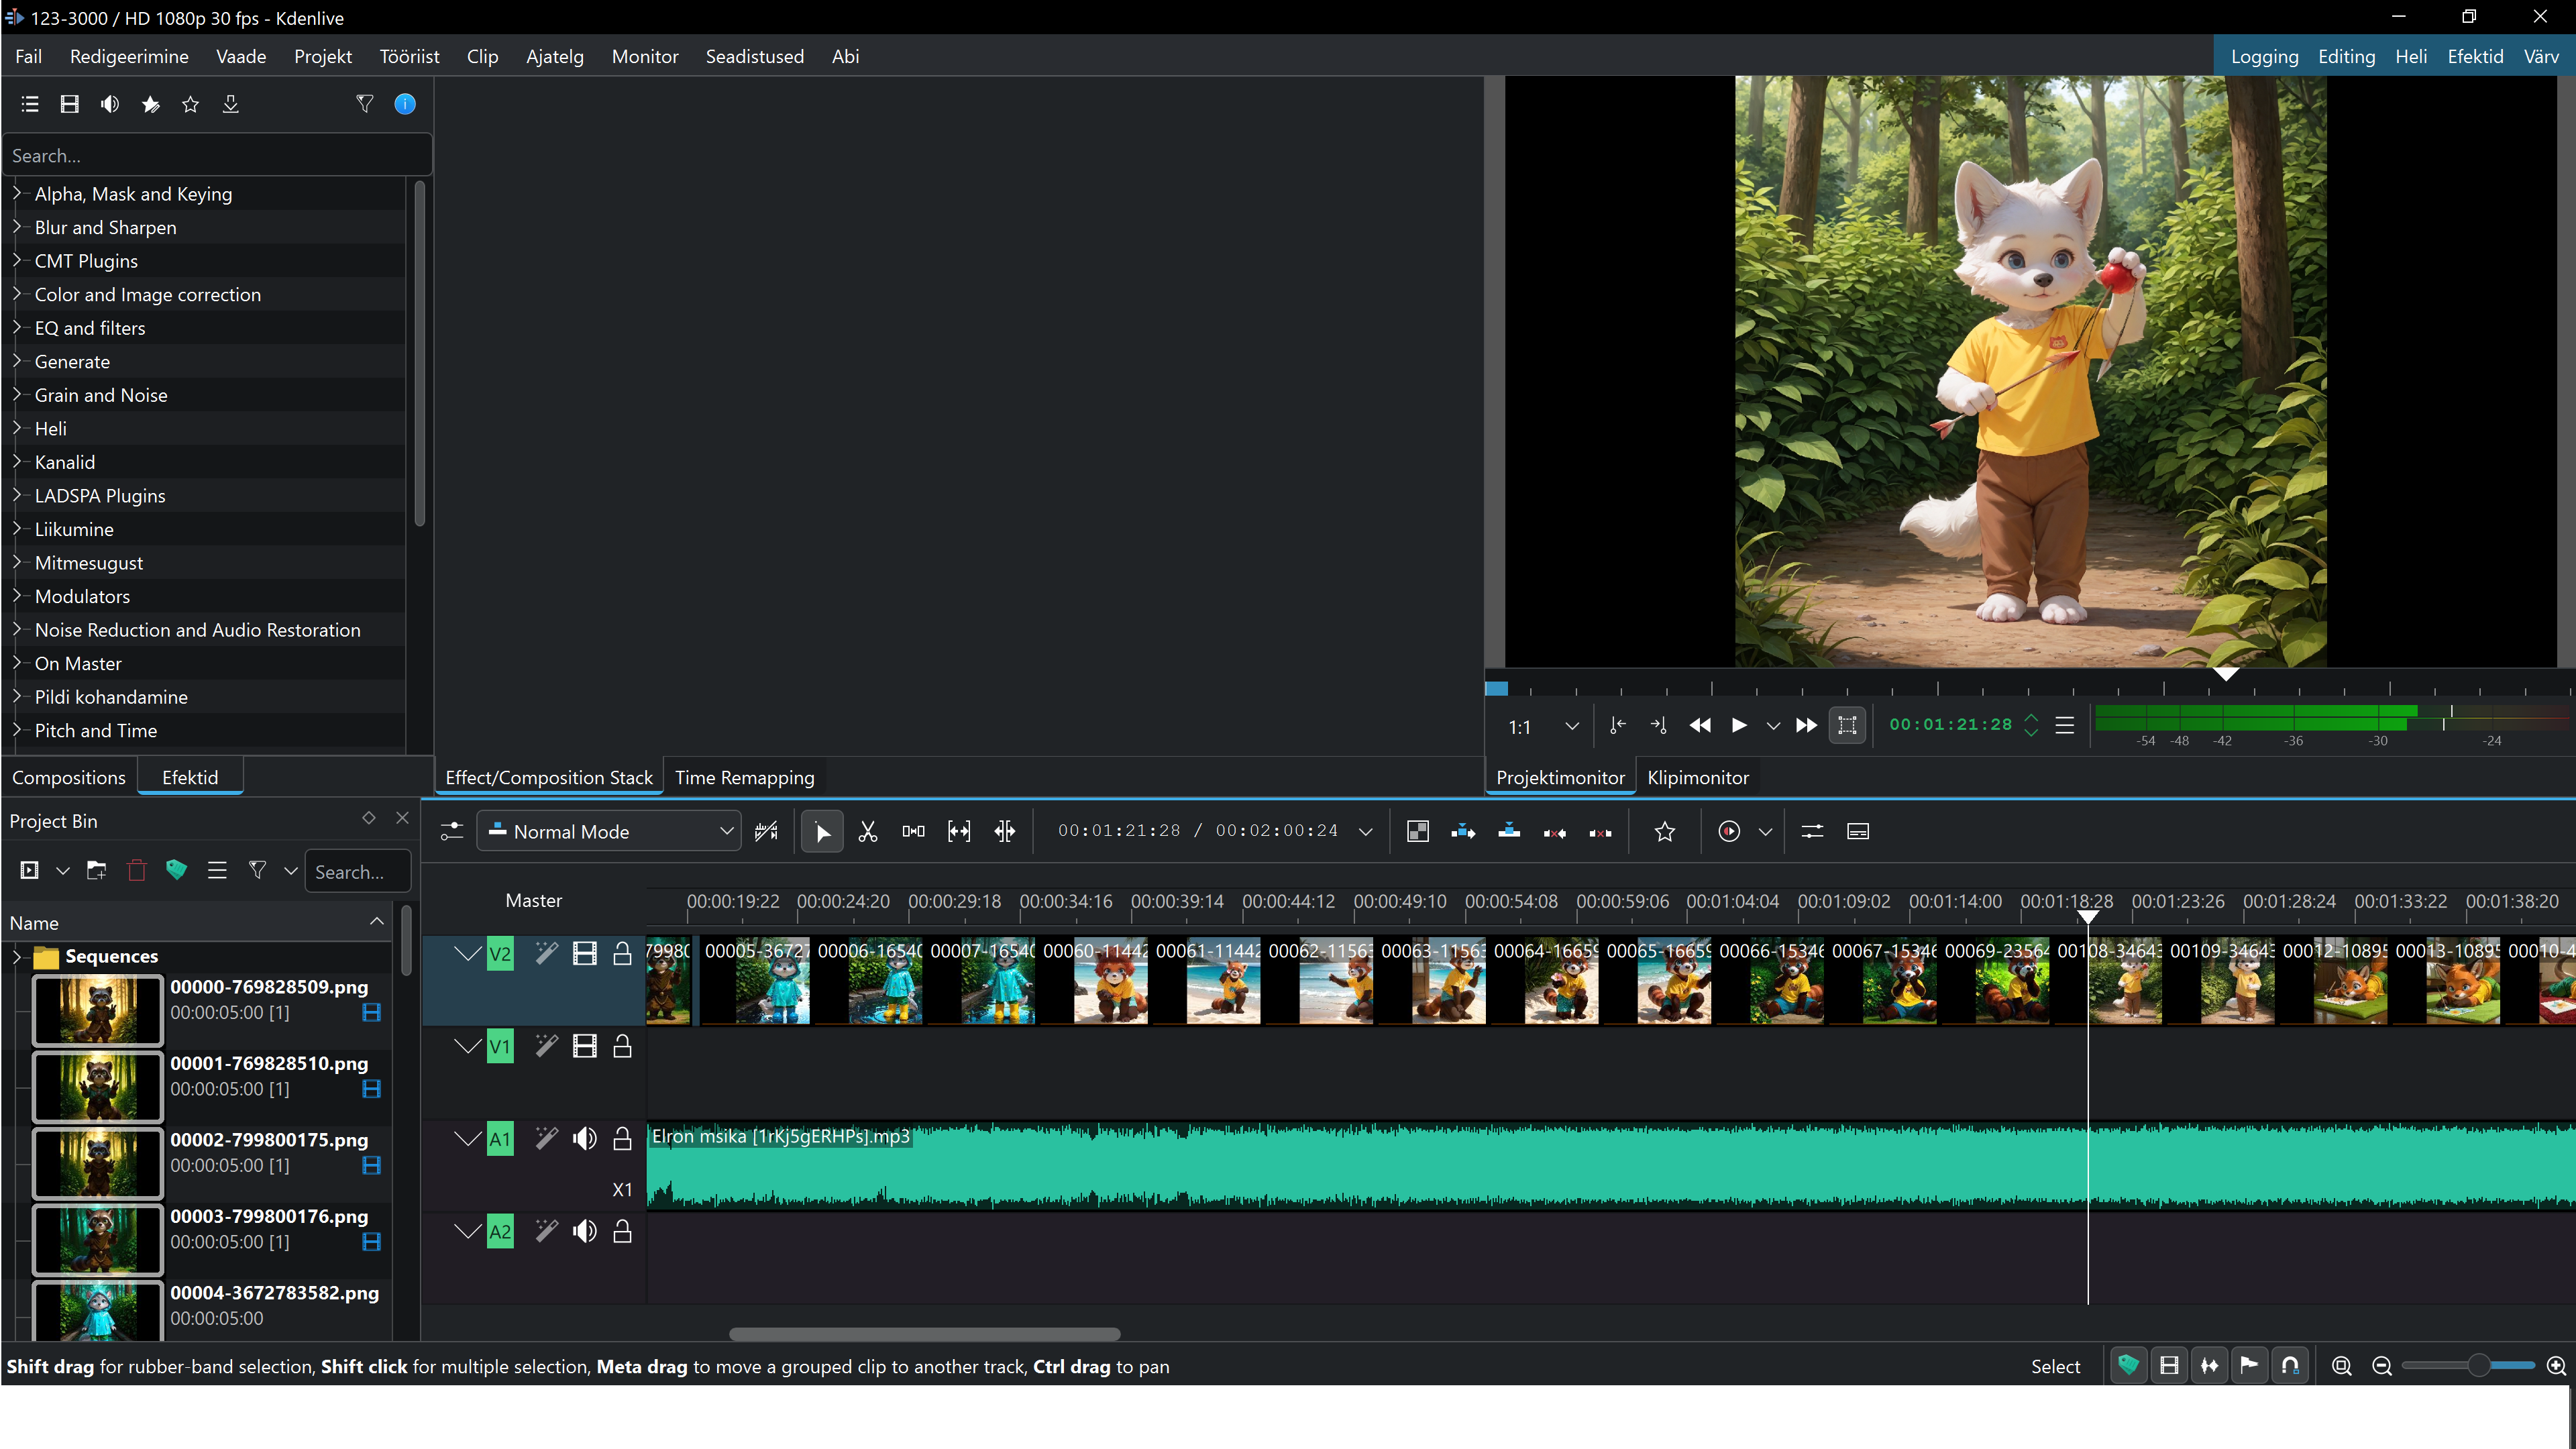The height and width of the screenshot is (1449, 2576).
Task: Switch to the Editing workspace layout
Action: (2346, 57)
